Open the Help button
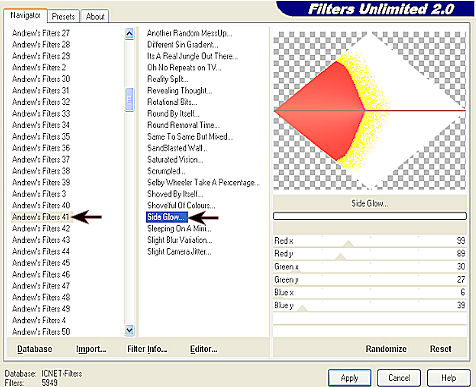The height and width of the screenshot is (387, 476). coord(449,378)
